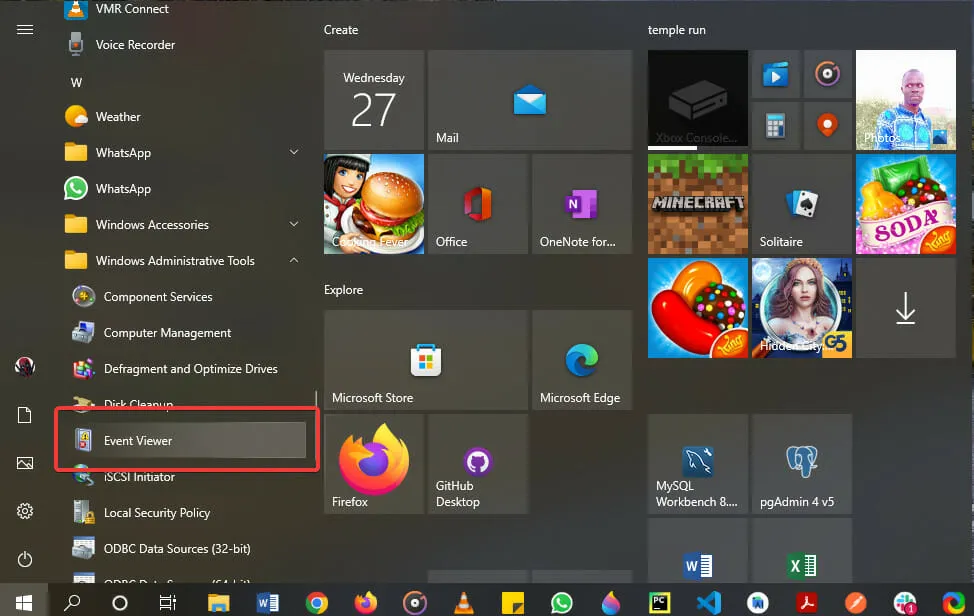Open the Solitaire tile

pos(801,205)
